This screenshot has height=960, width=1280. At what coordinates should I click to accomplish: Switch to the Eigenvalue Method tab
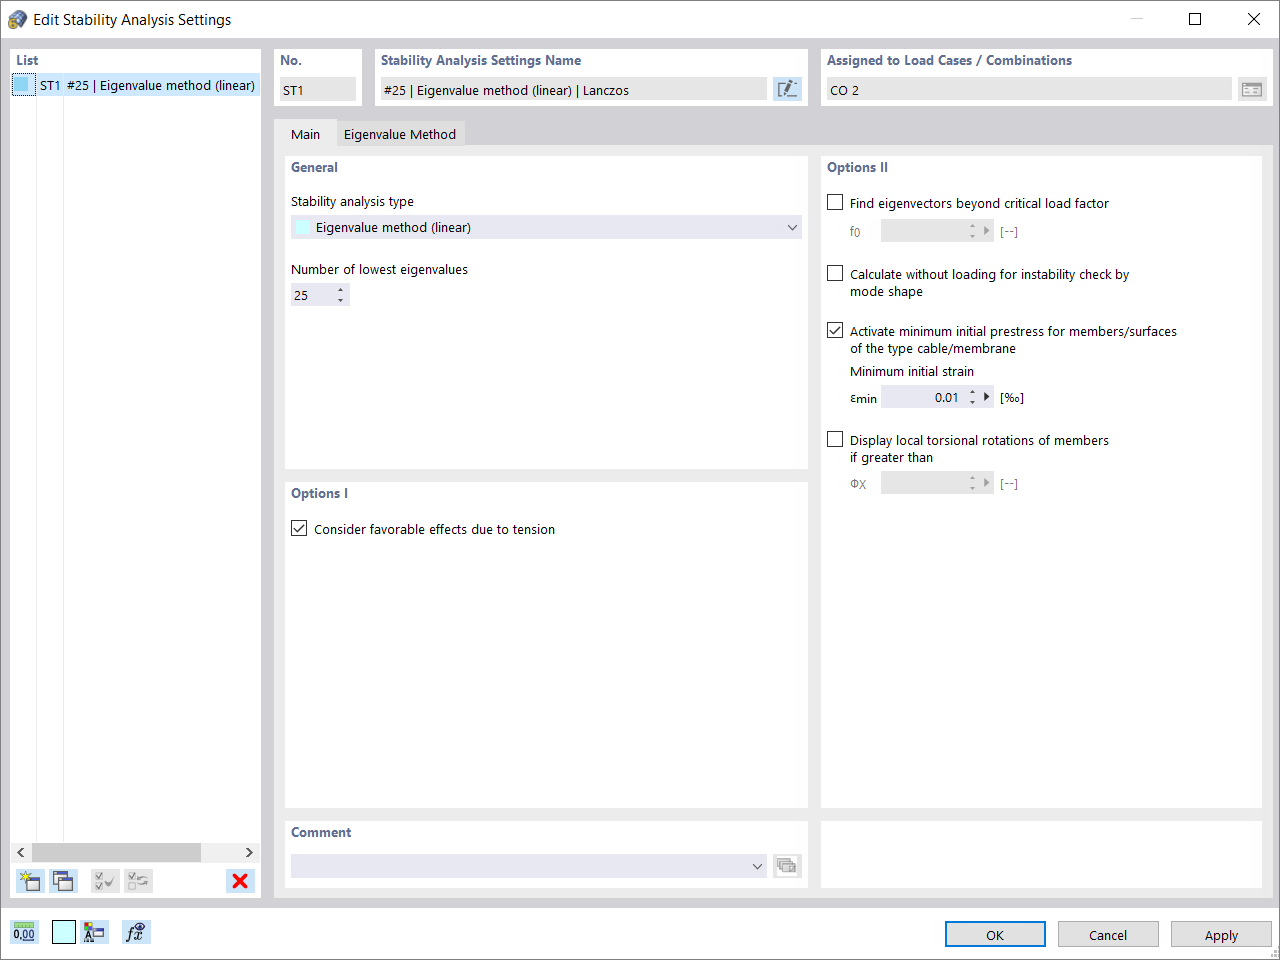coord(400,133)
